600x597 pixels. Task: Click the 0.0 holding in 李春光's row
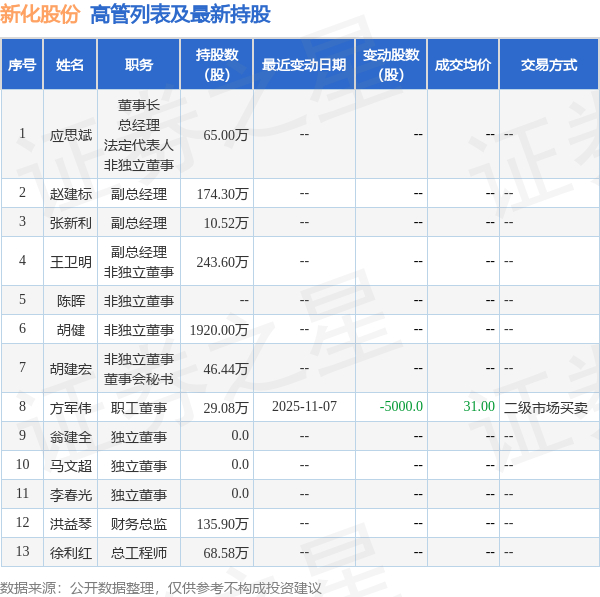tap(240, 493)
